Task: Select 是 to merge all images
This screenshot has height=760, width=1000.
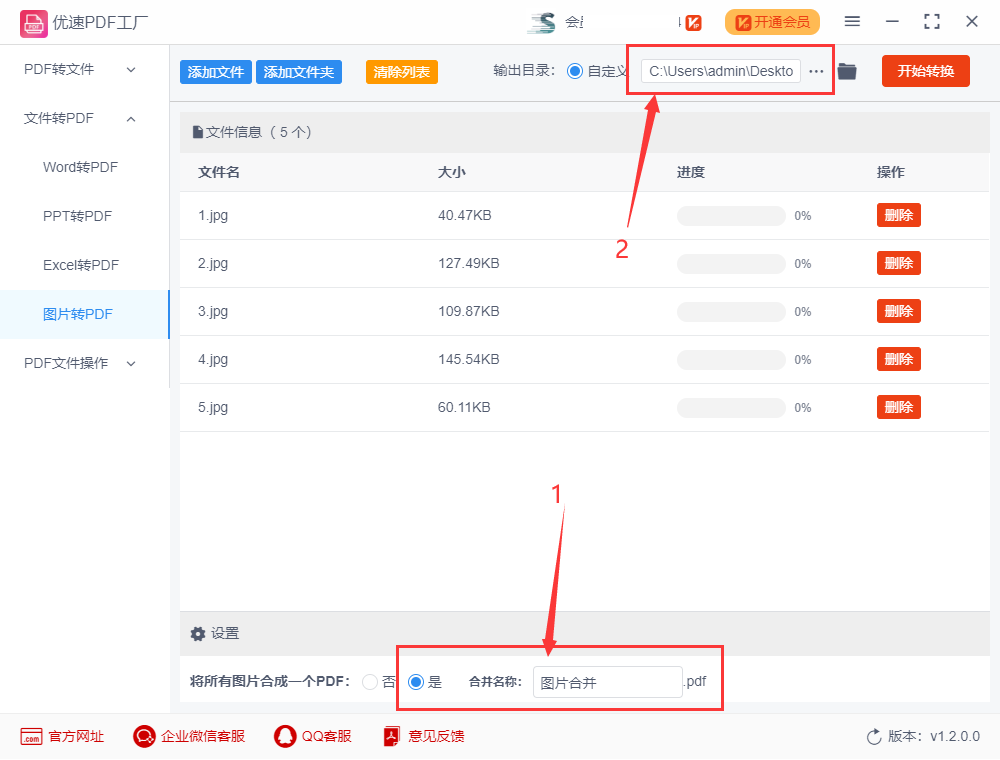Action: 416,682
